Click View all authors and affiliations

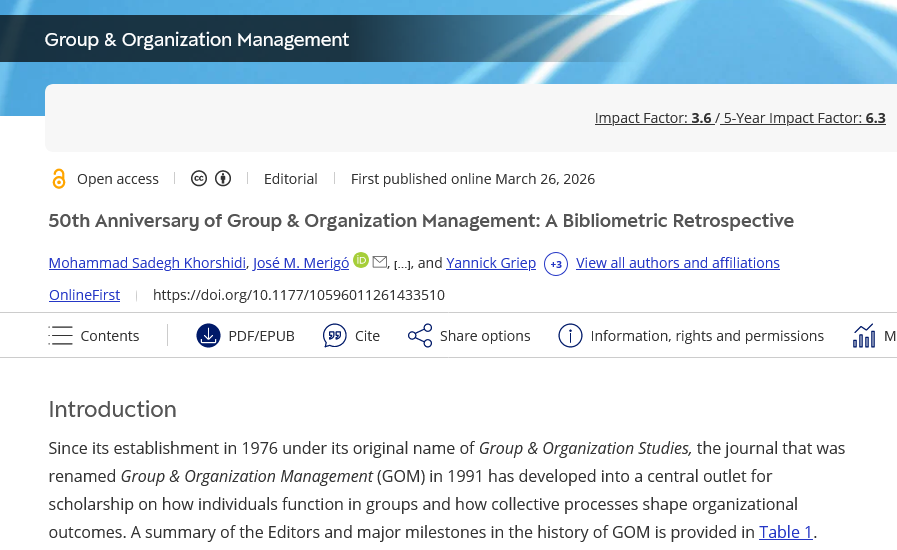tap(677, 263)
